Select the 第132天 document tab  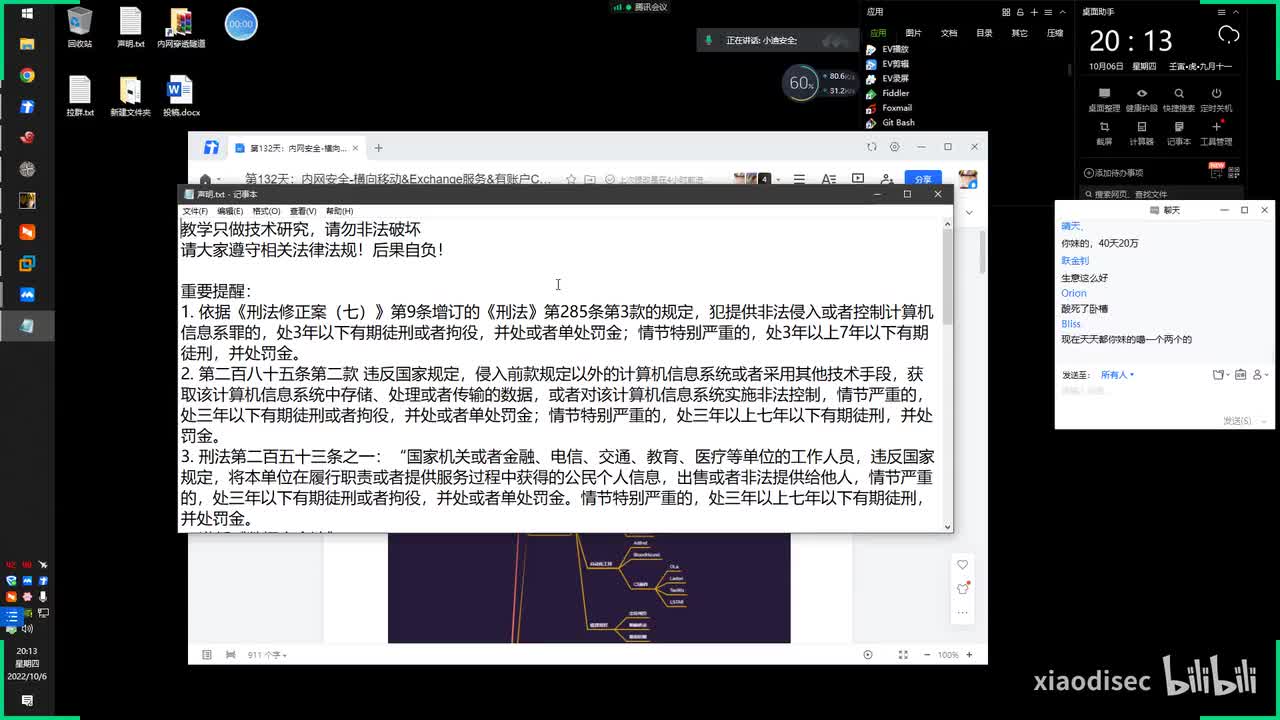click(296, 148)
